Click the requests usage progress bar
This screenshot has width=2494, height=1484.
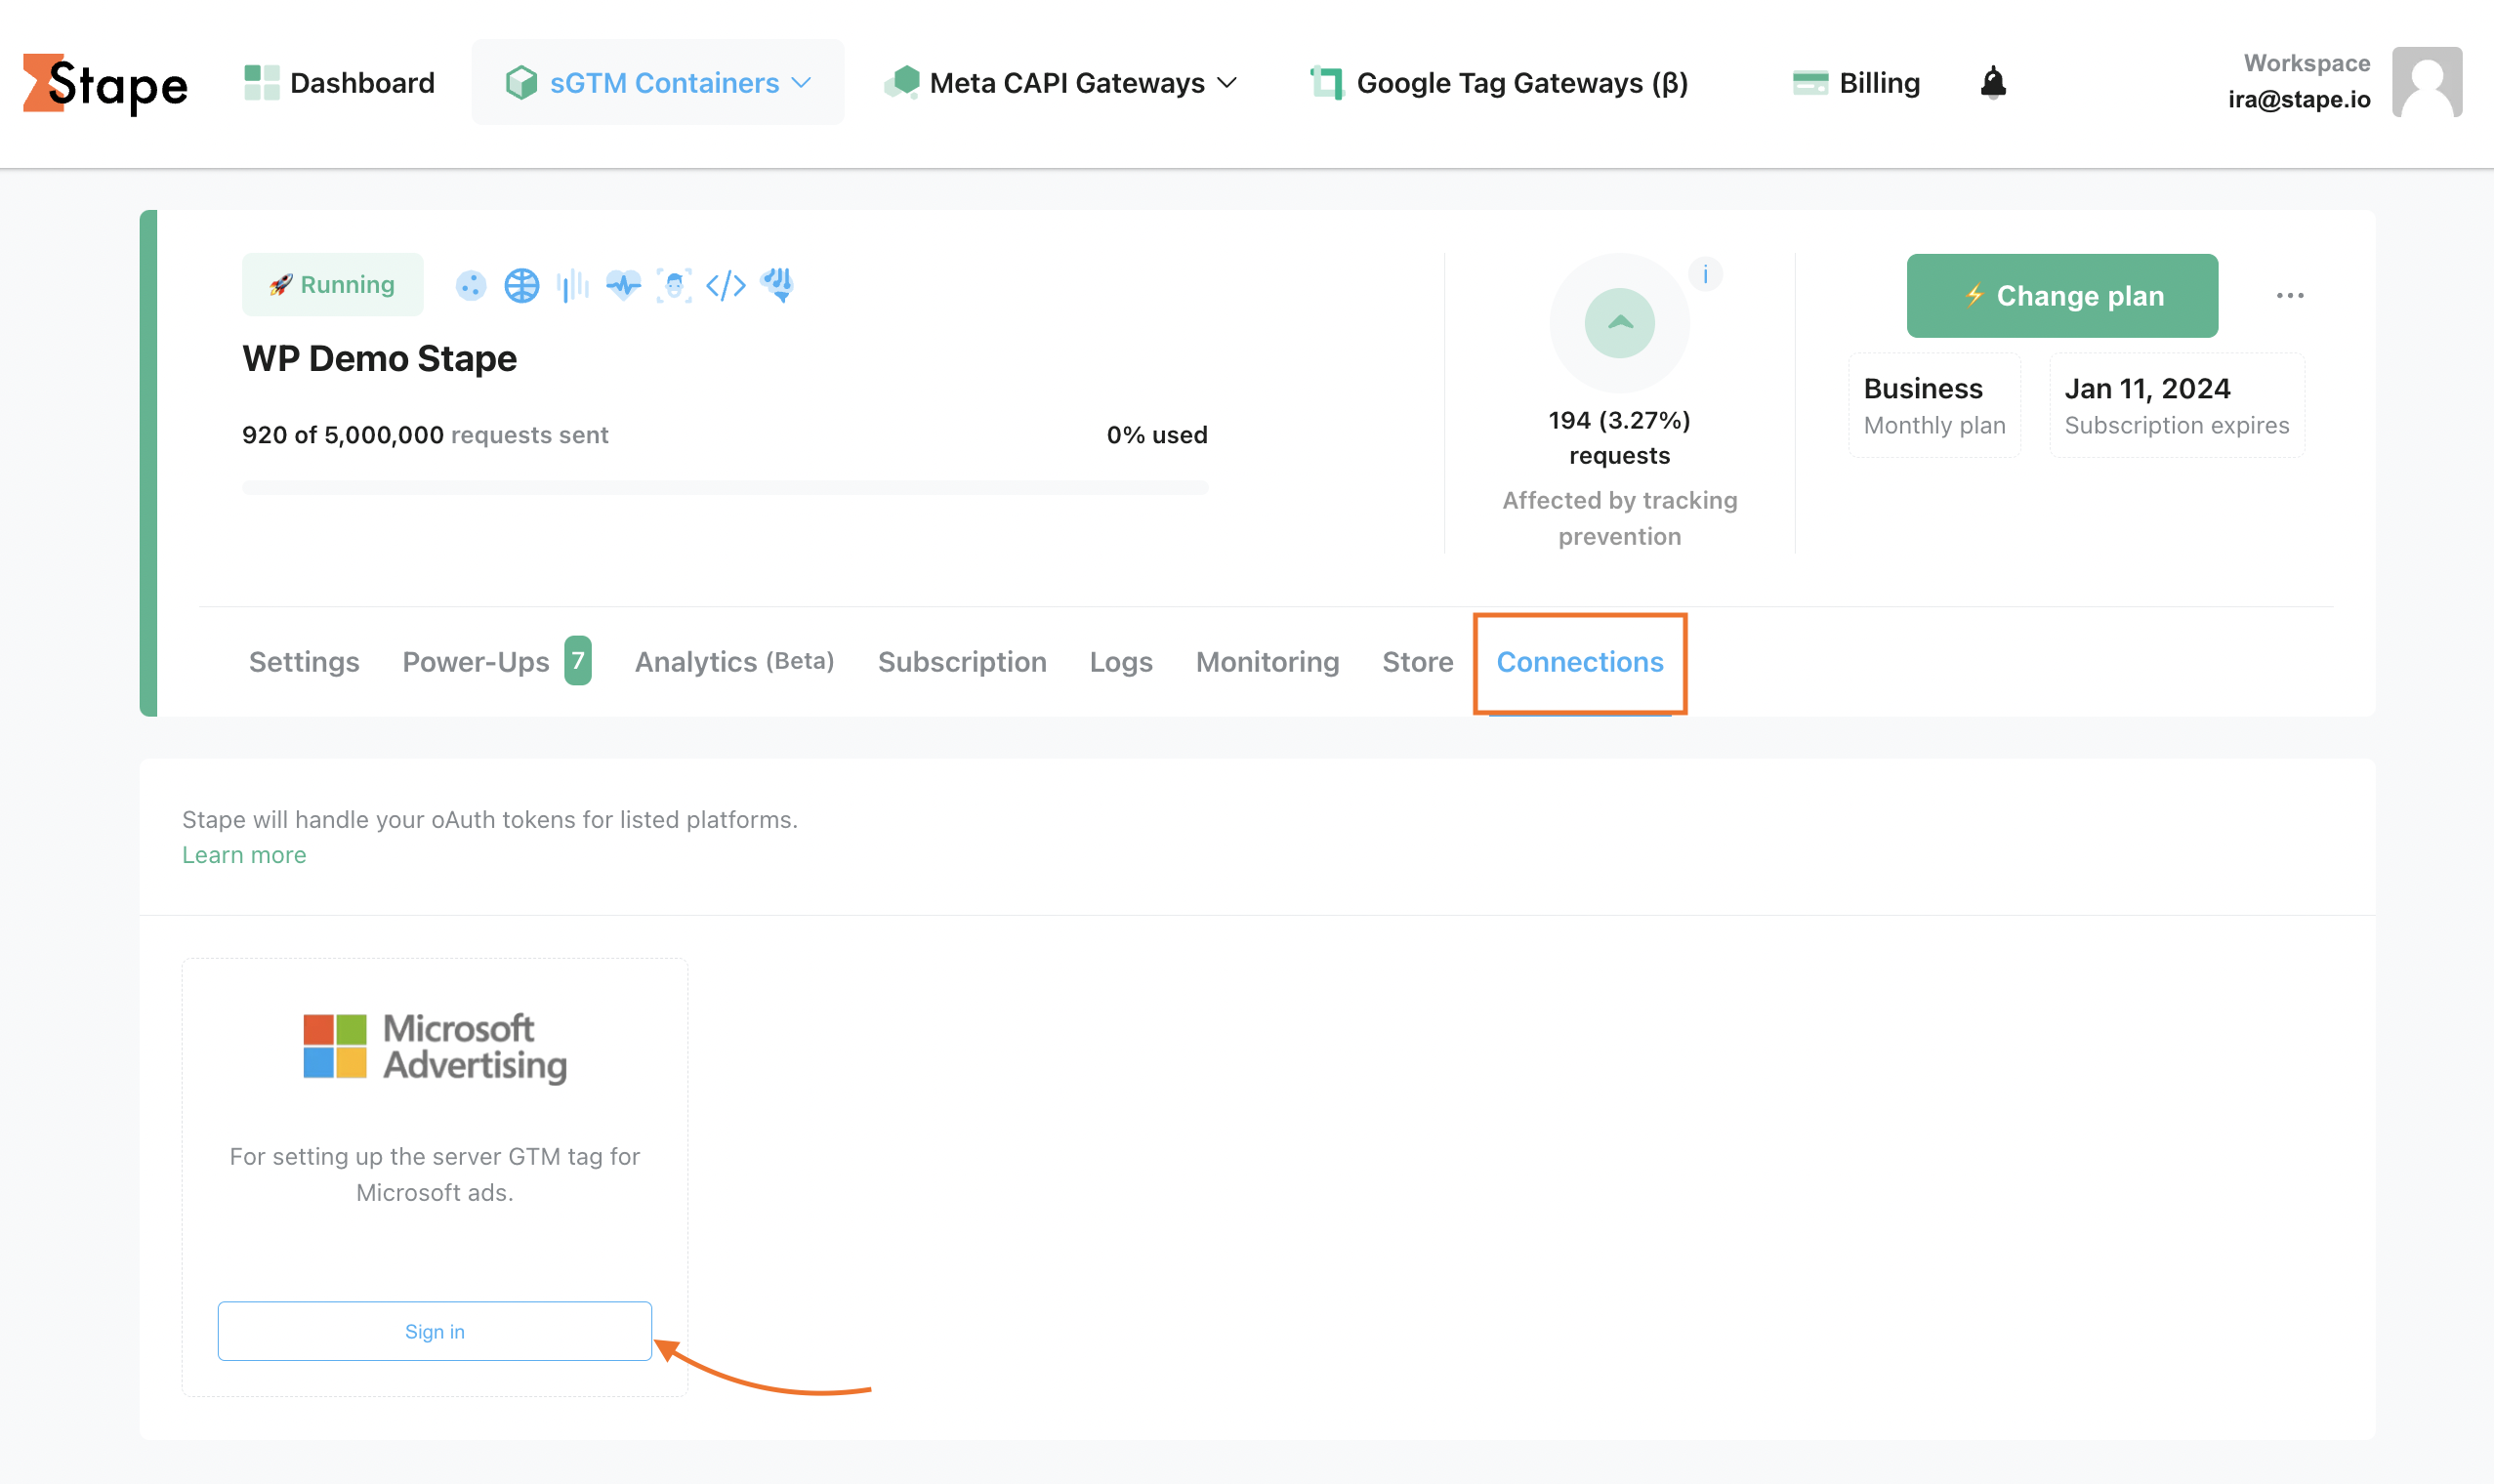coord(724,488)
